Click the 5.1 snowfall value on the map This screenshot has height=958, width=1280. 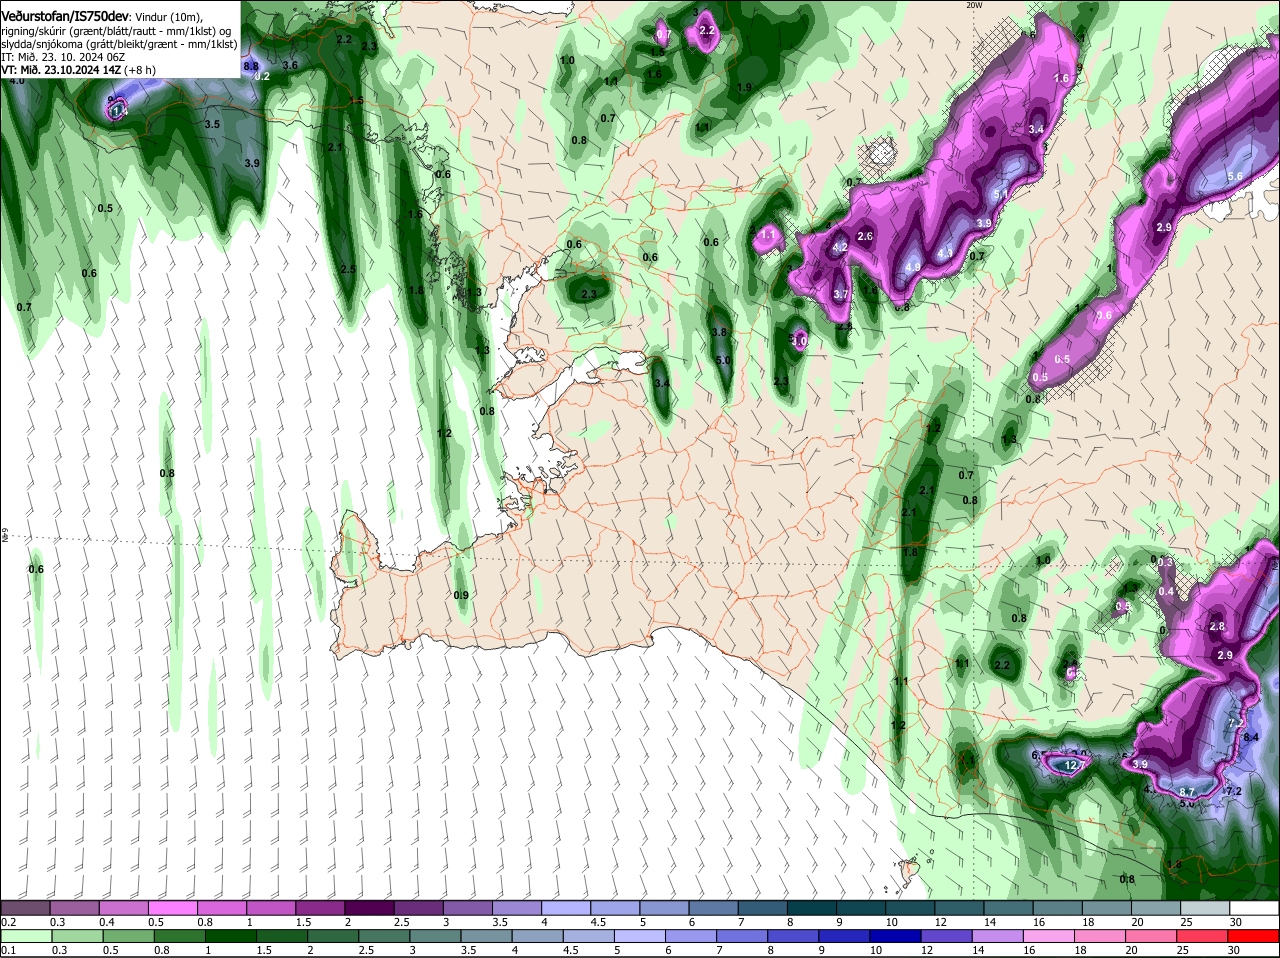point(1002,194)
